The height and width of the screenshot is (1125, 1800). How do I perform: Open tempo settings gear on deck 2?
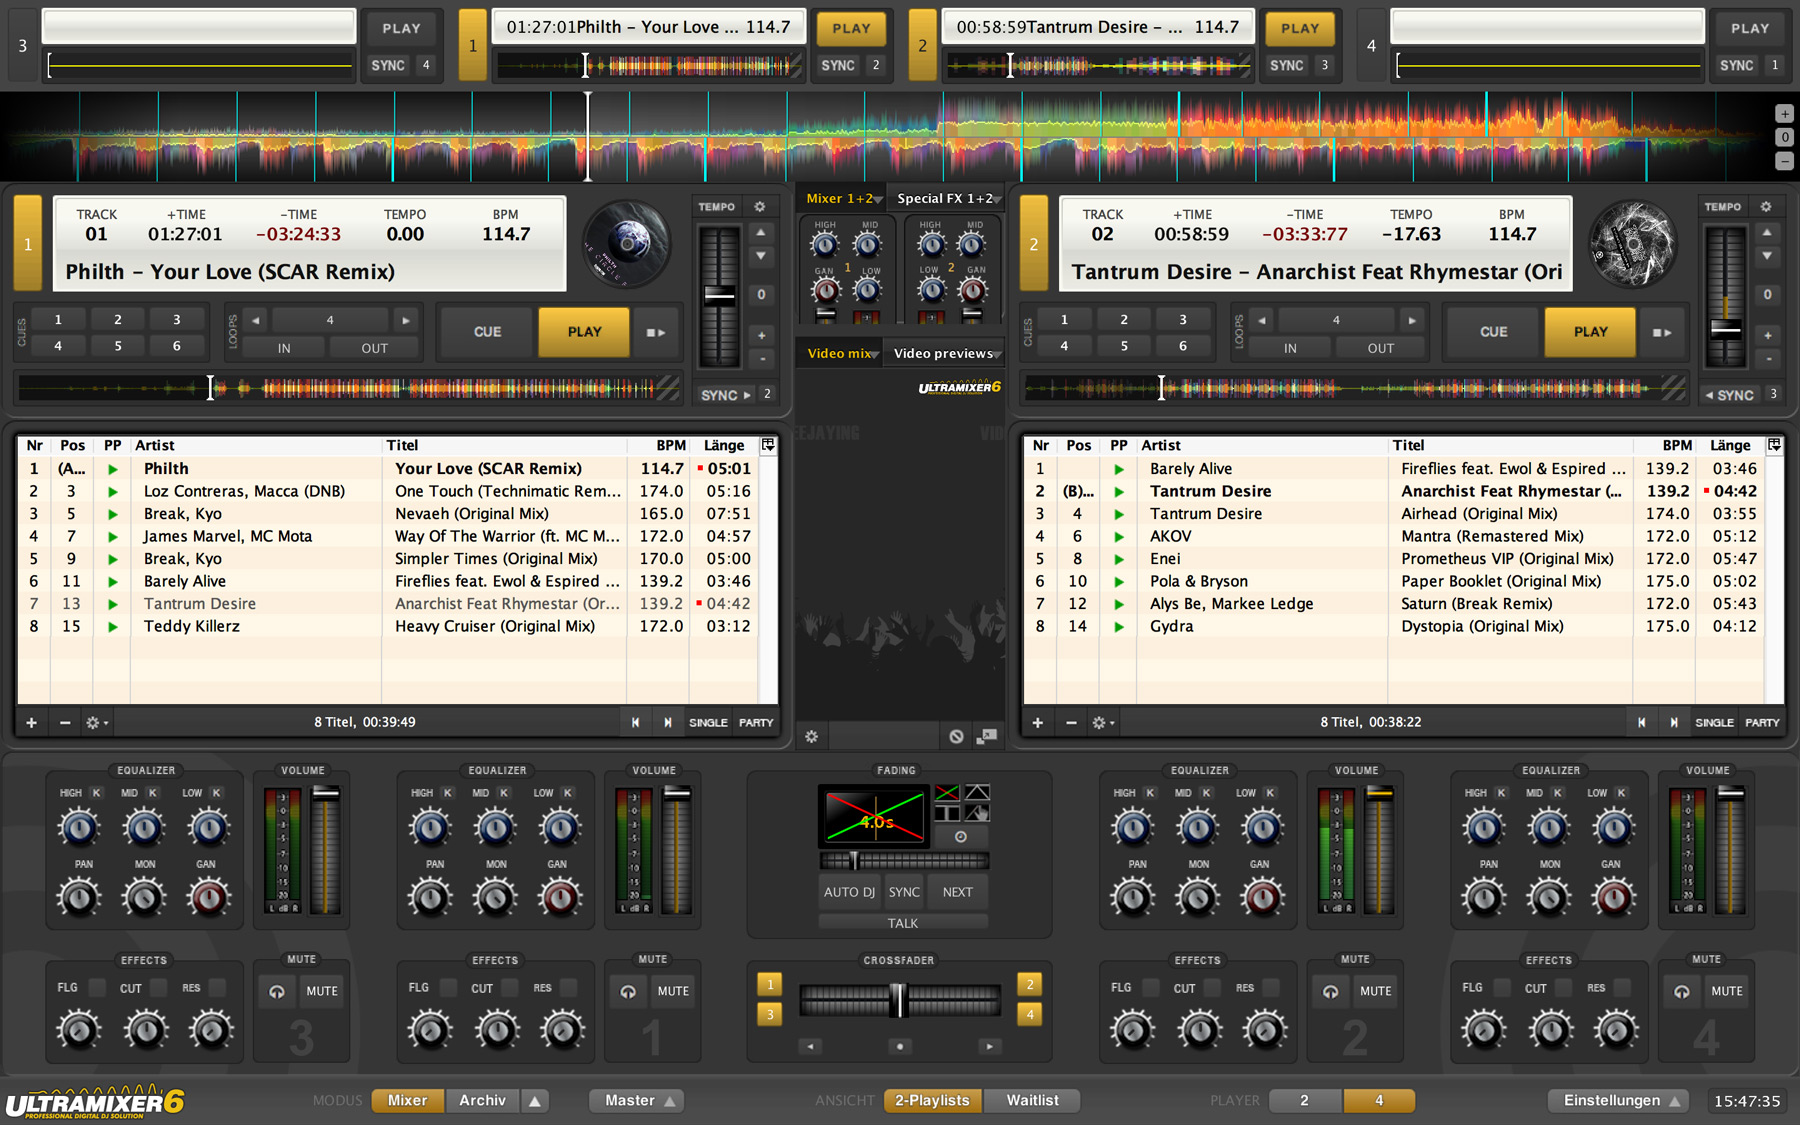pos(1767,206)
